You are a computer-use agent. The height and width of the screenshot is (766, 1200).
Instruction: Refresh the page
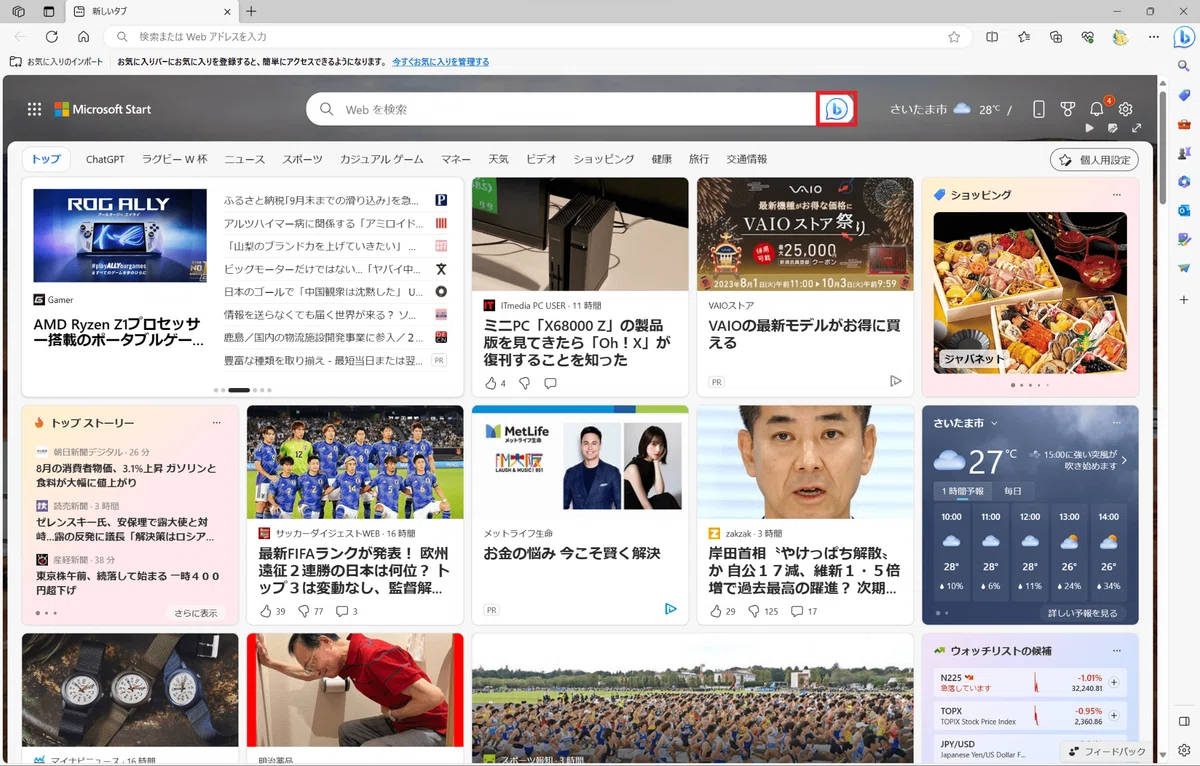click(x=51, y=37)
